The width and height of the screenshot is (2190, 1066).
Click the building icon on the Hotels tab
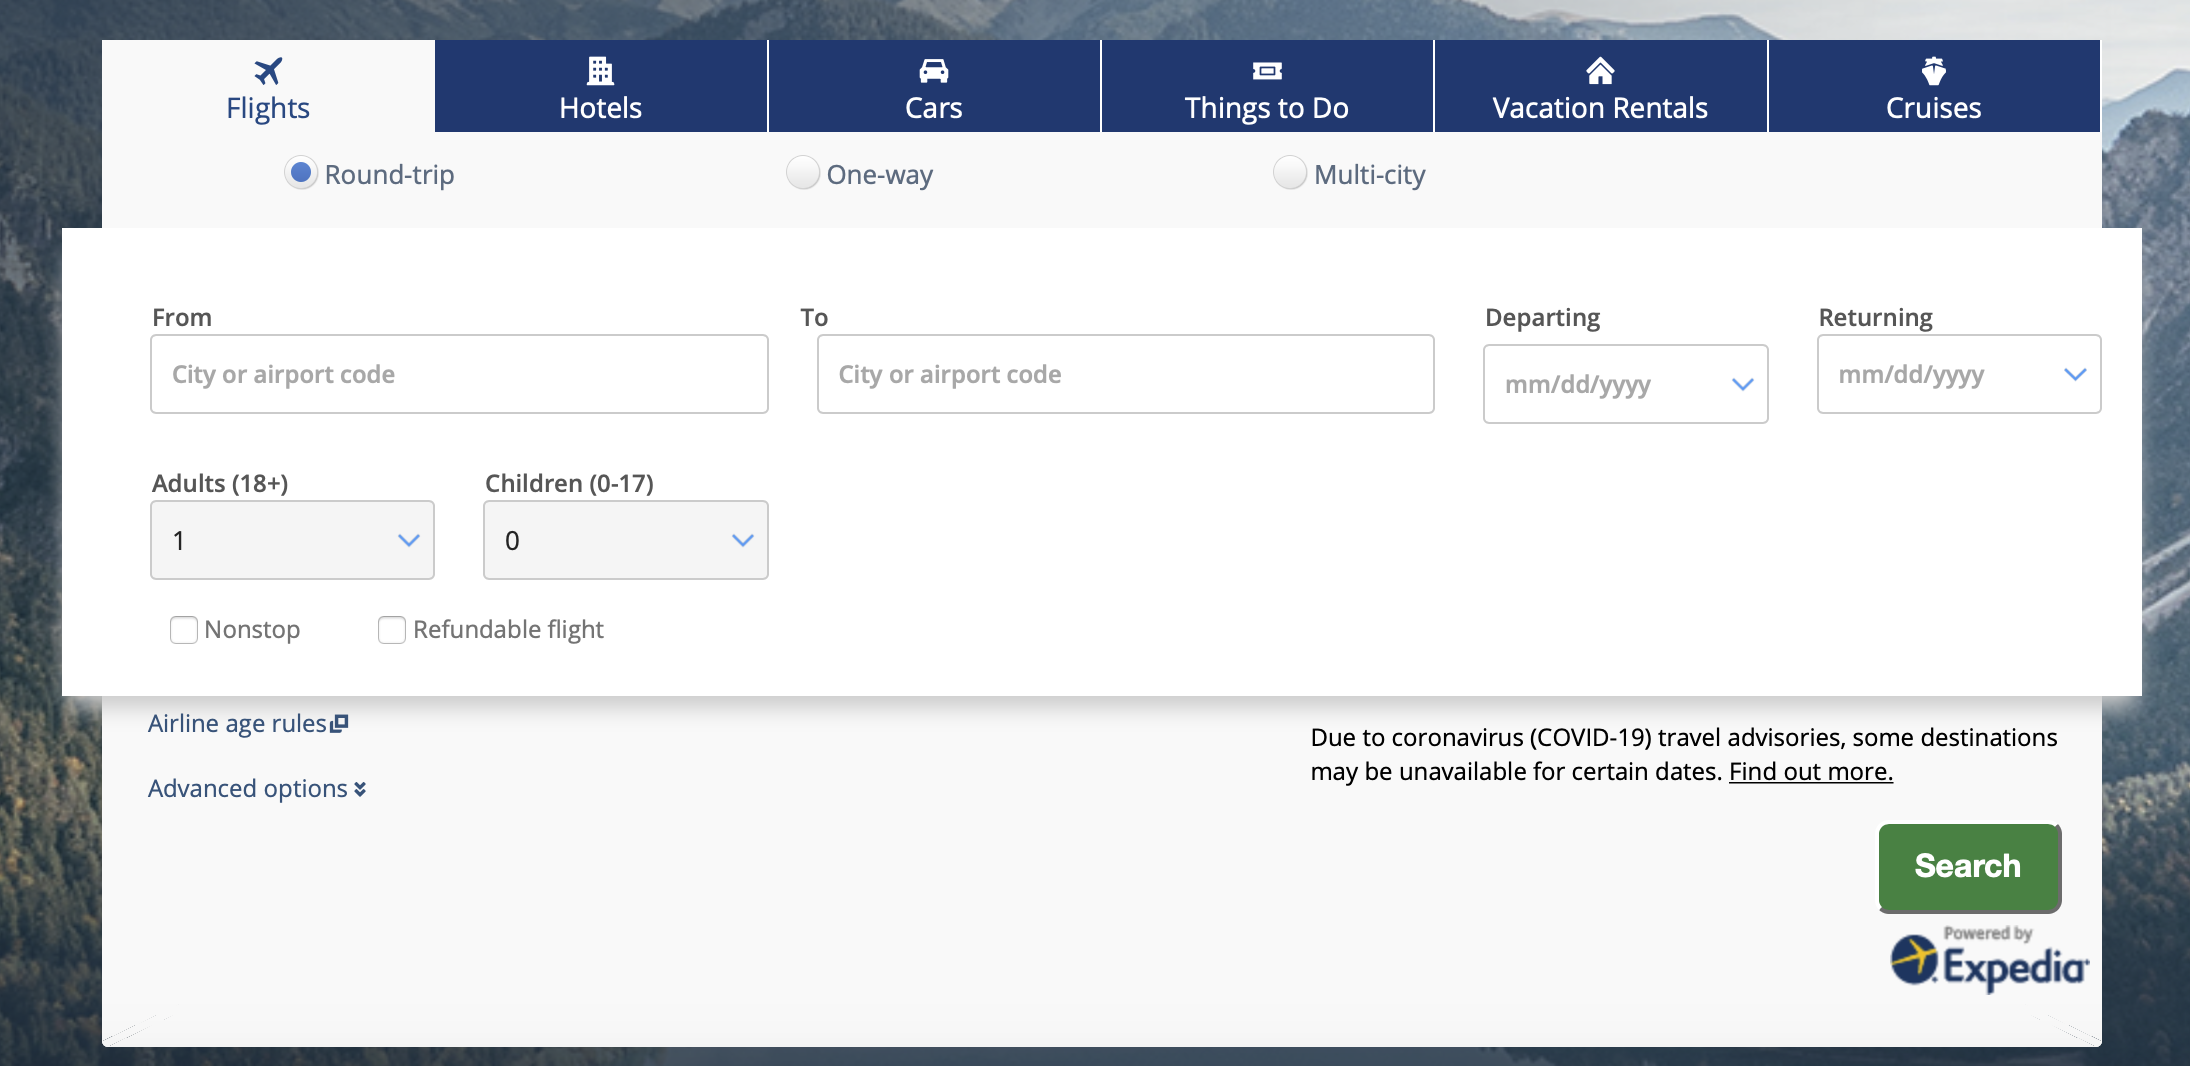[x=600, y=71]
